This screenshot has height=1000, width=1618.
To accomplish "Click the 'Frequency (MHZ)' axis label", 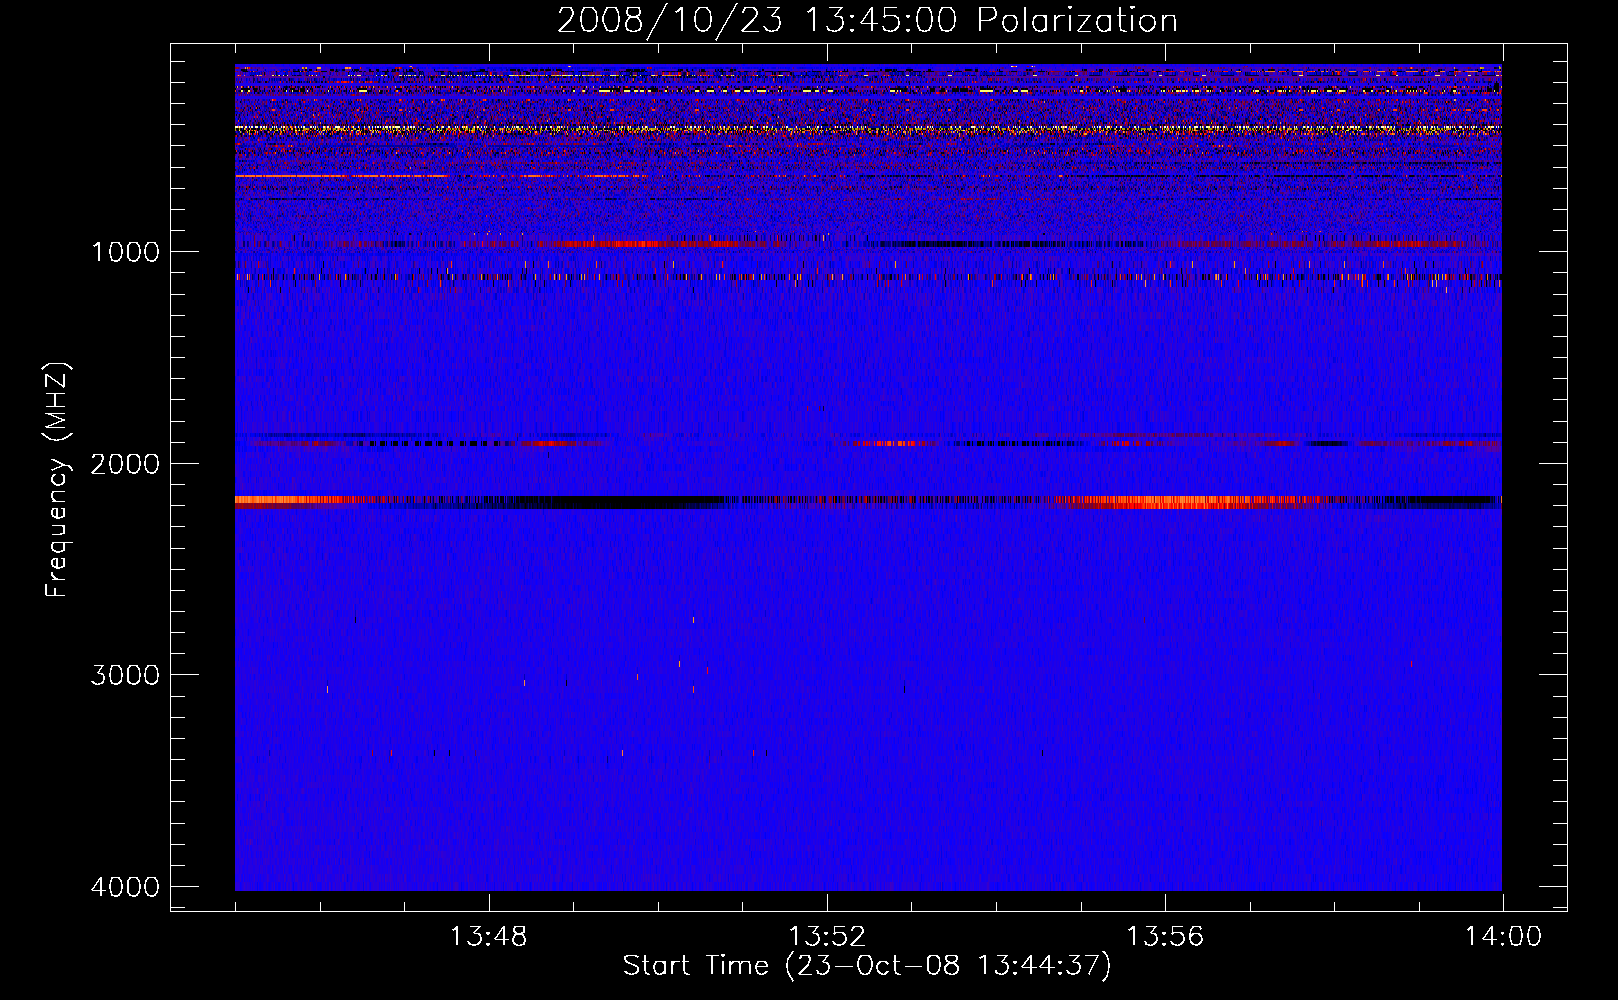I will click(x=57, y=480).
